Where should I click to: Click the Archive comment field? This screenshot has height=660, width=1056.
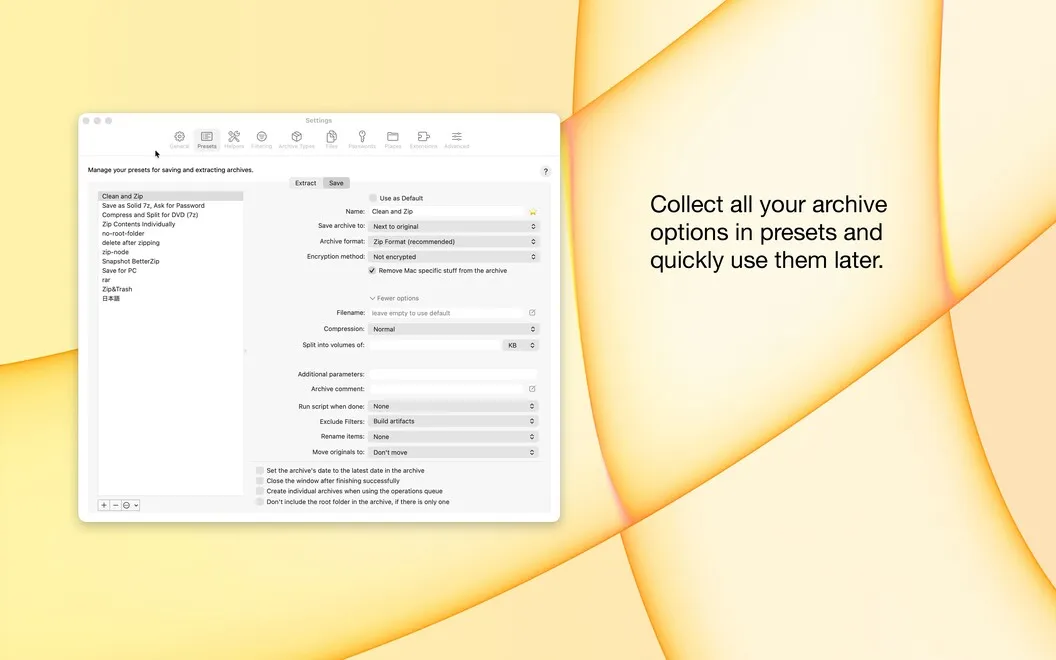[x=447, y=389]
